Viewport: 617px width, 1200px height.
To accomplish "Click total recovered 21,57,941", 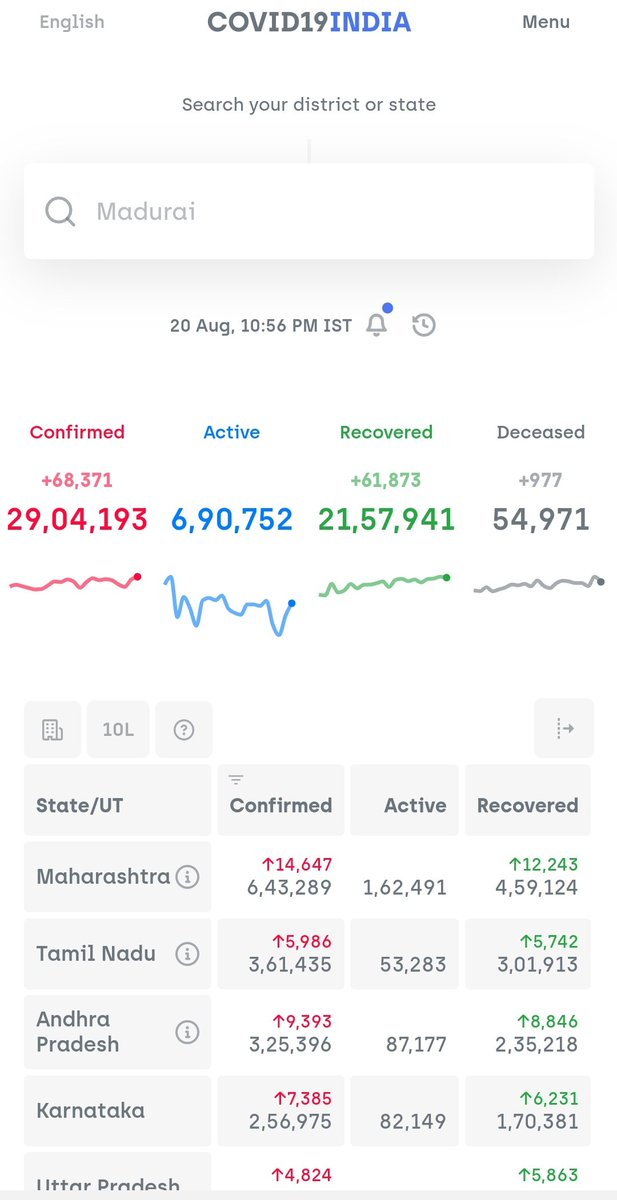I will tap(386, 519).
